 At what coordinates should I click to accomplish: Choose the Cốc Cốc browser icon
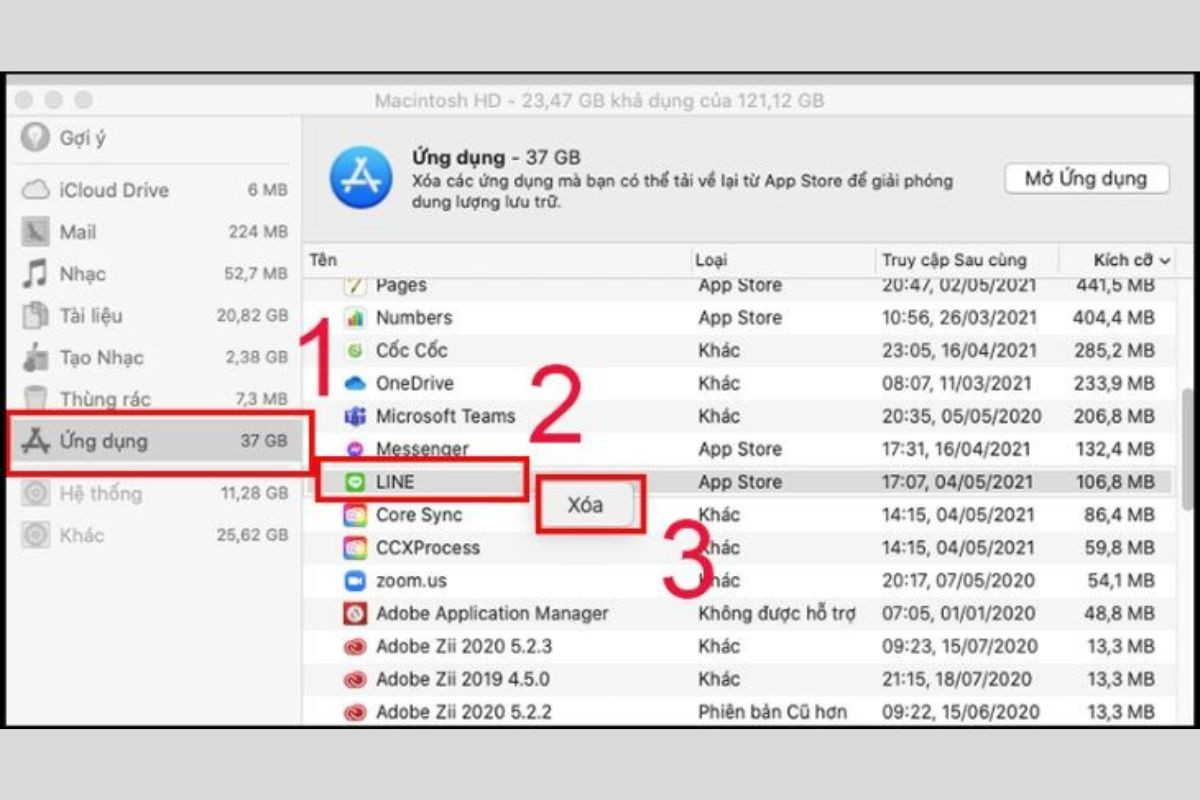(x=355, y=351)
